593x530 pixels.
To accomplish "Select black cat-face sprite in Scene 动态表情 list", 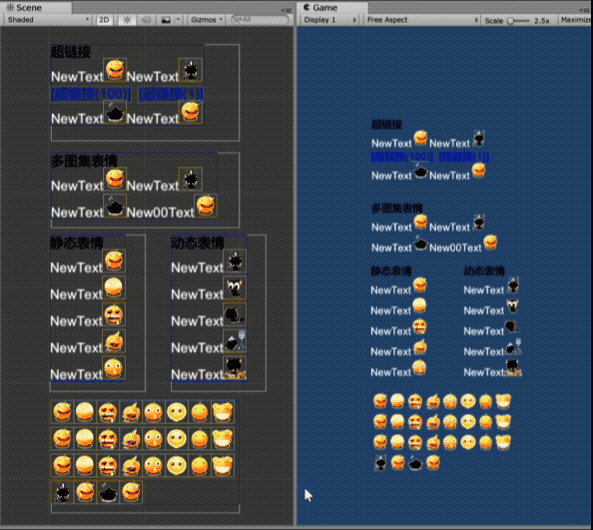I will [x=235, y=287].
